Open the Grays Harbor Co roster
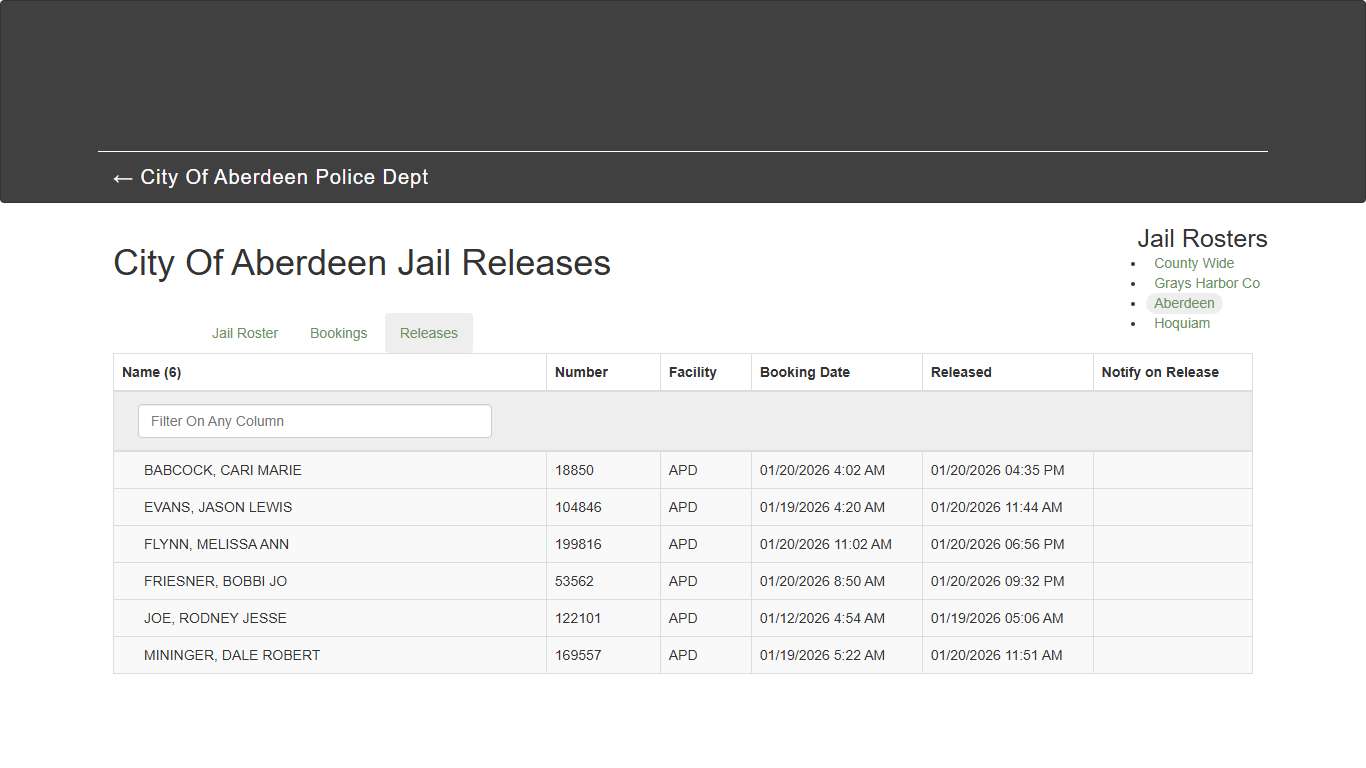 tap(1207, 283)
